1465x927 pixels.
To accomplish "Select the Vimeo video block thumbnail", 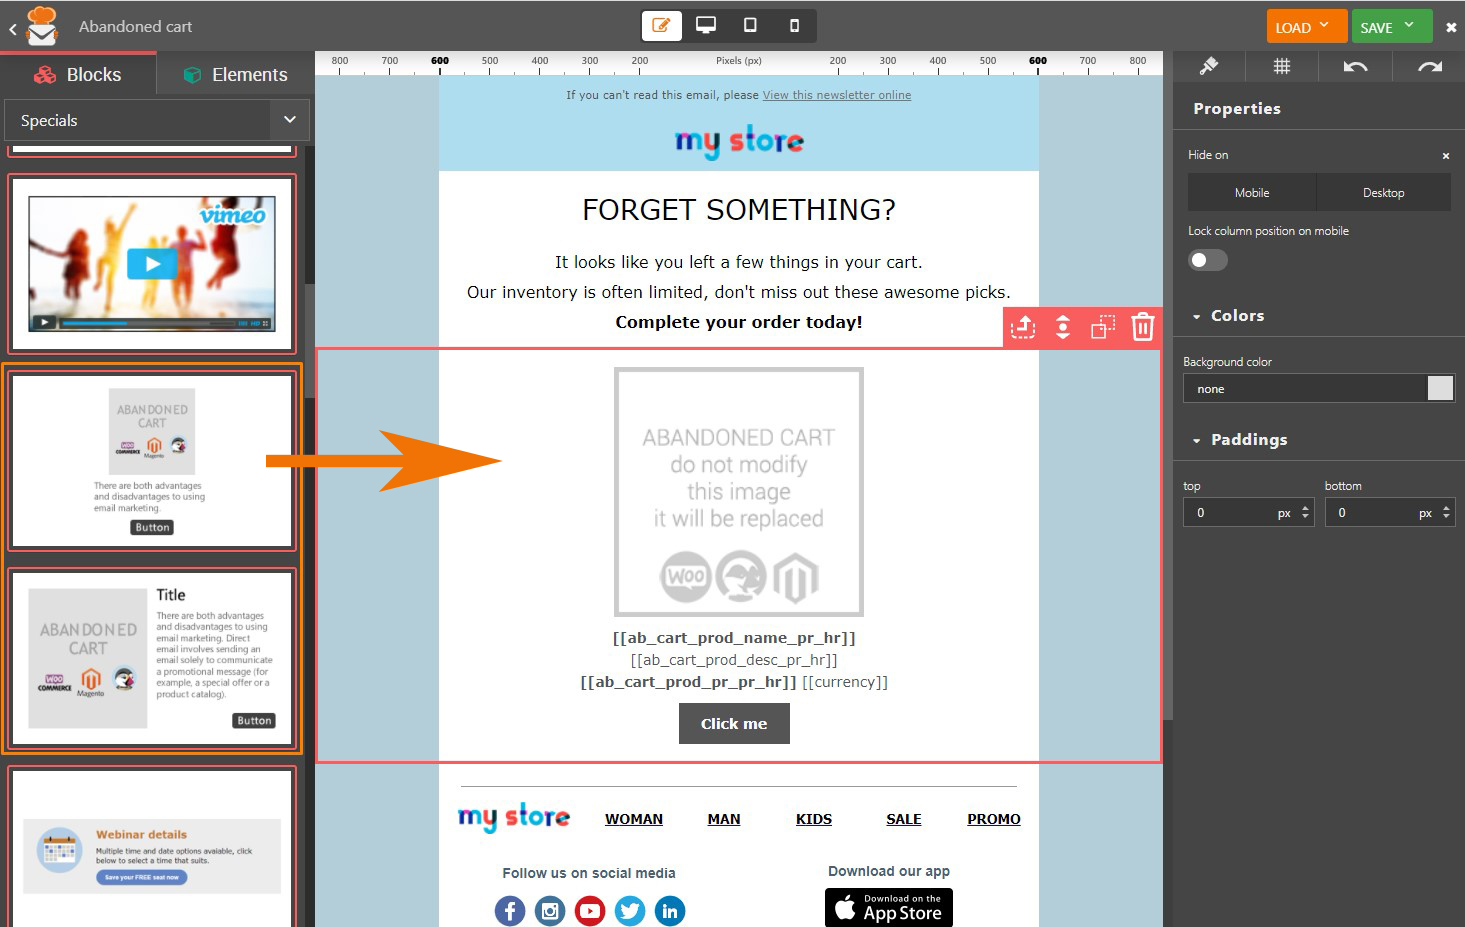I will coord(153,264).
